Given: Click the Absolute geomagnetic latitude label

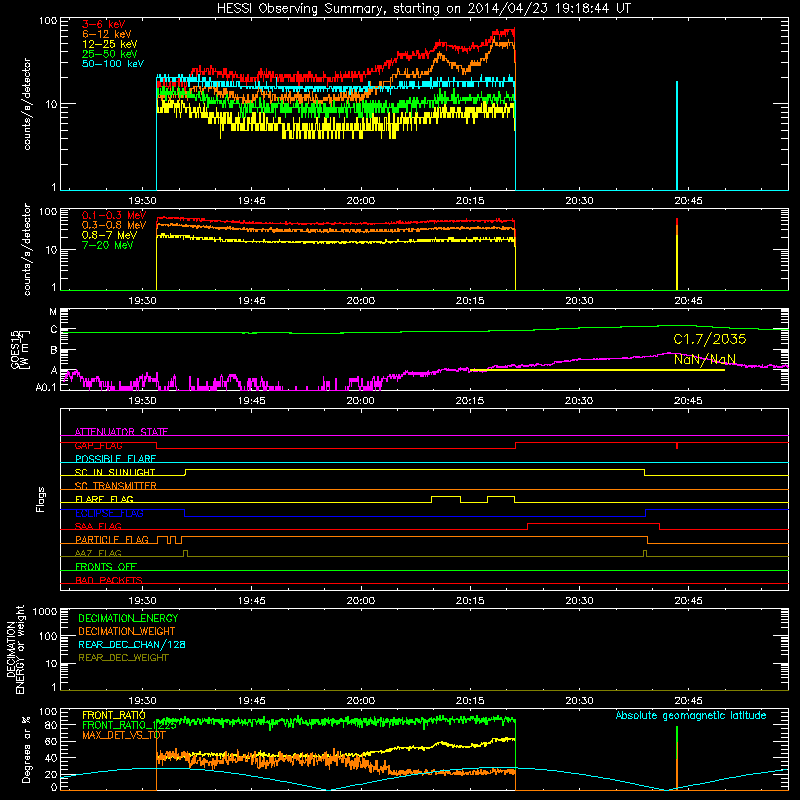Looking at the screenshot, I should click(691, 715).
